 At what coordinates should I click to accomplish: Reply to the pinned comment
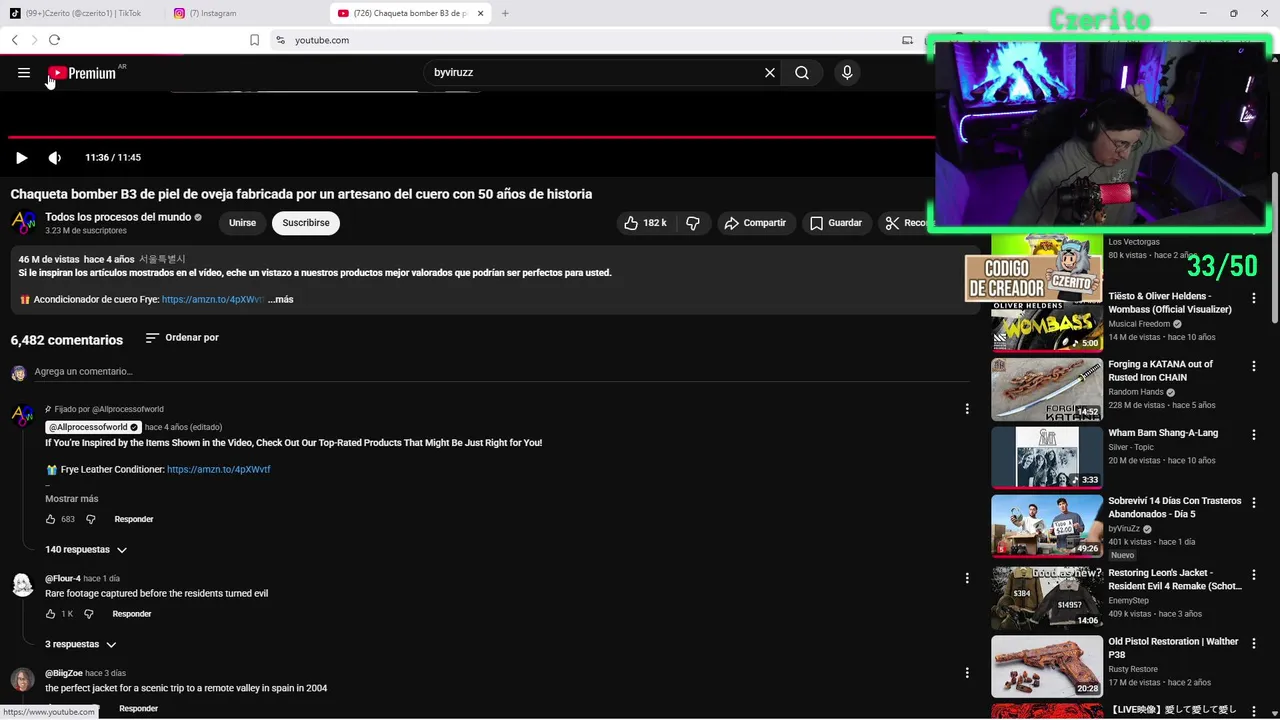[134, 519]
